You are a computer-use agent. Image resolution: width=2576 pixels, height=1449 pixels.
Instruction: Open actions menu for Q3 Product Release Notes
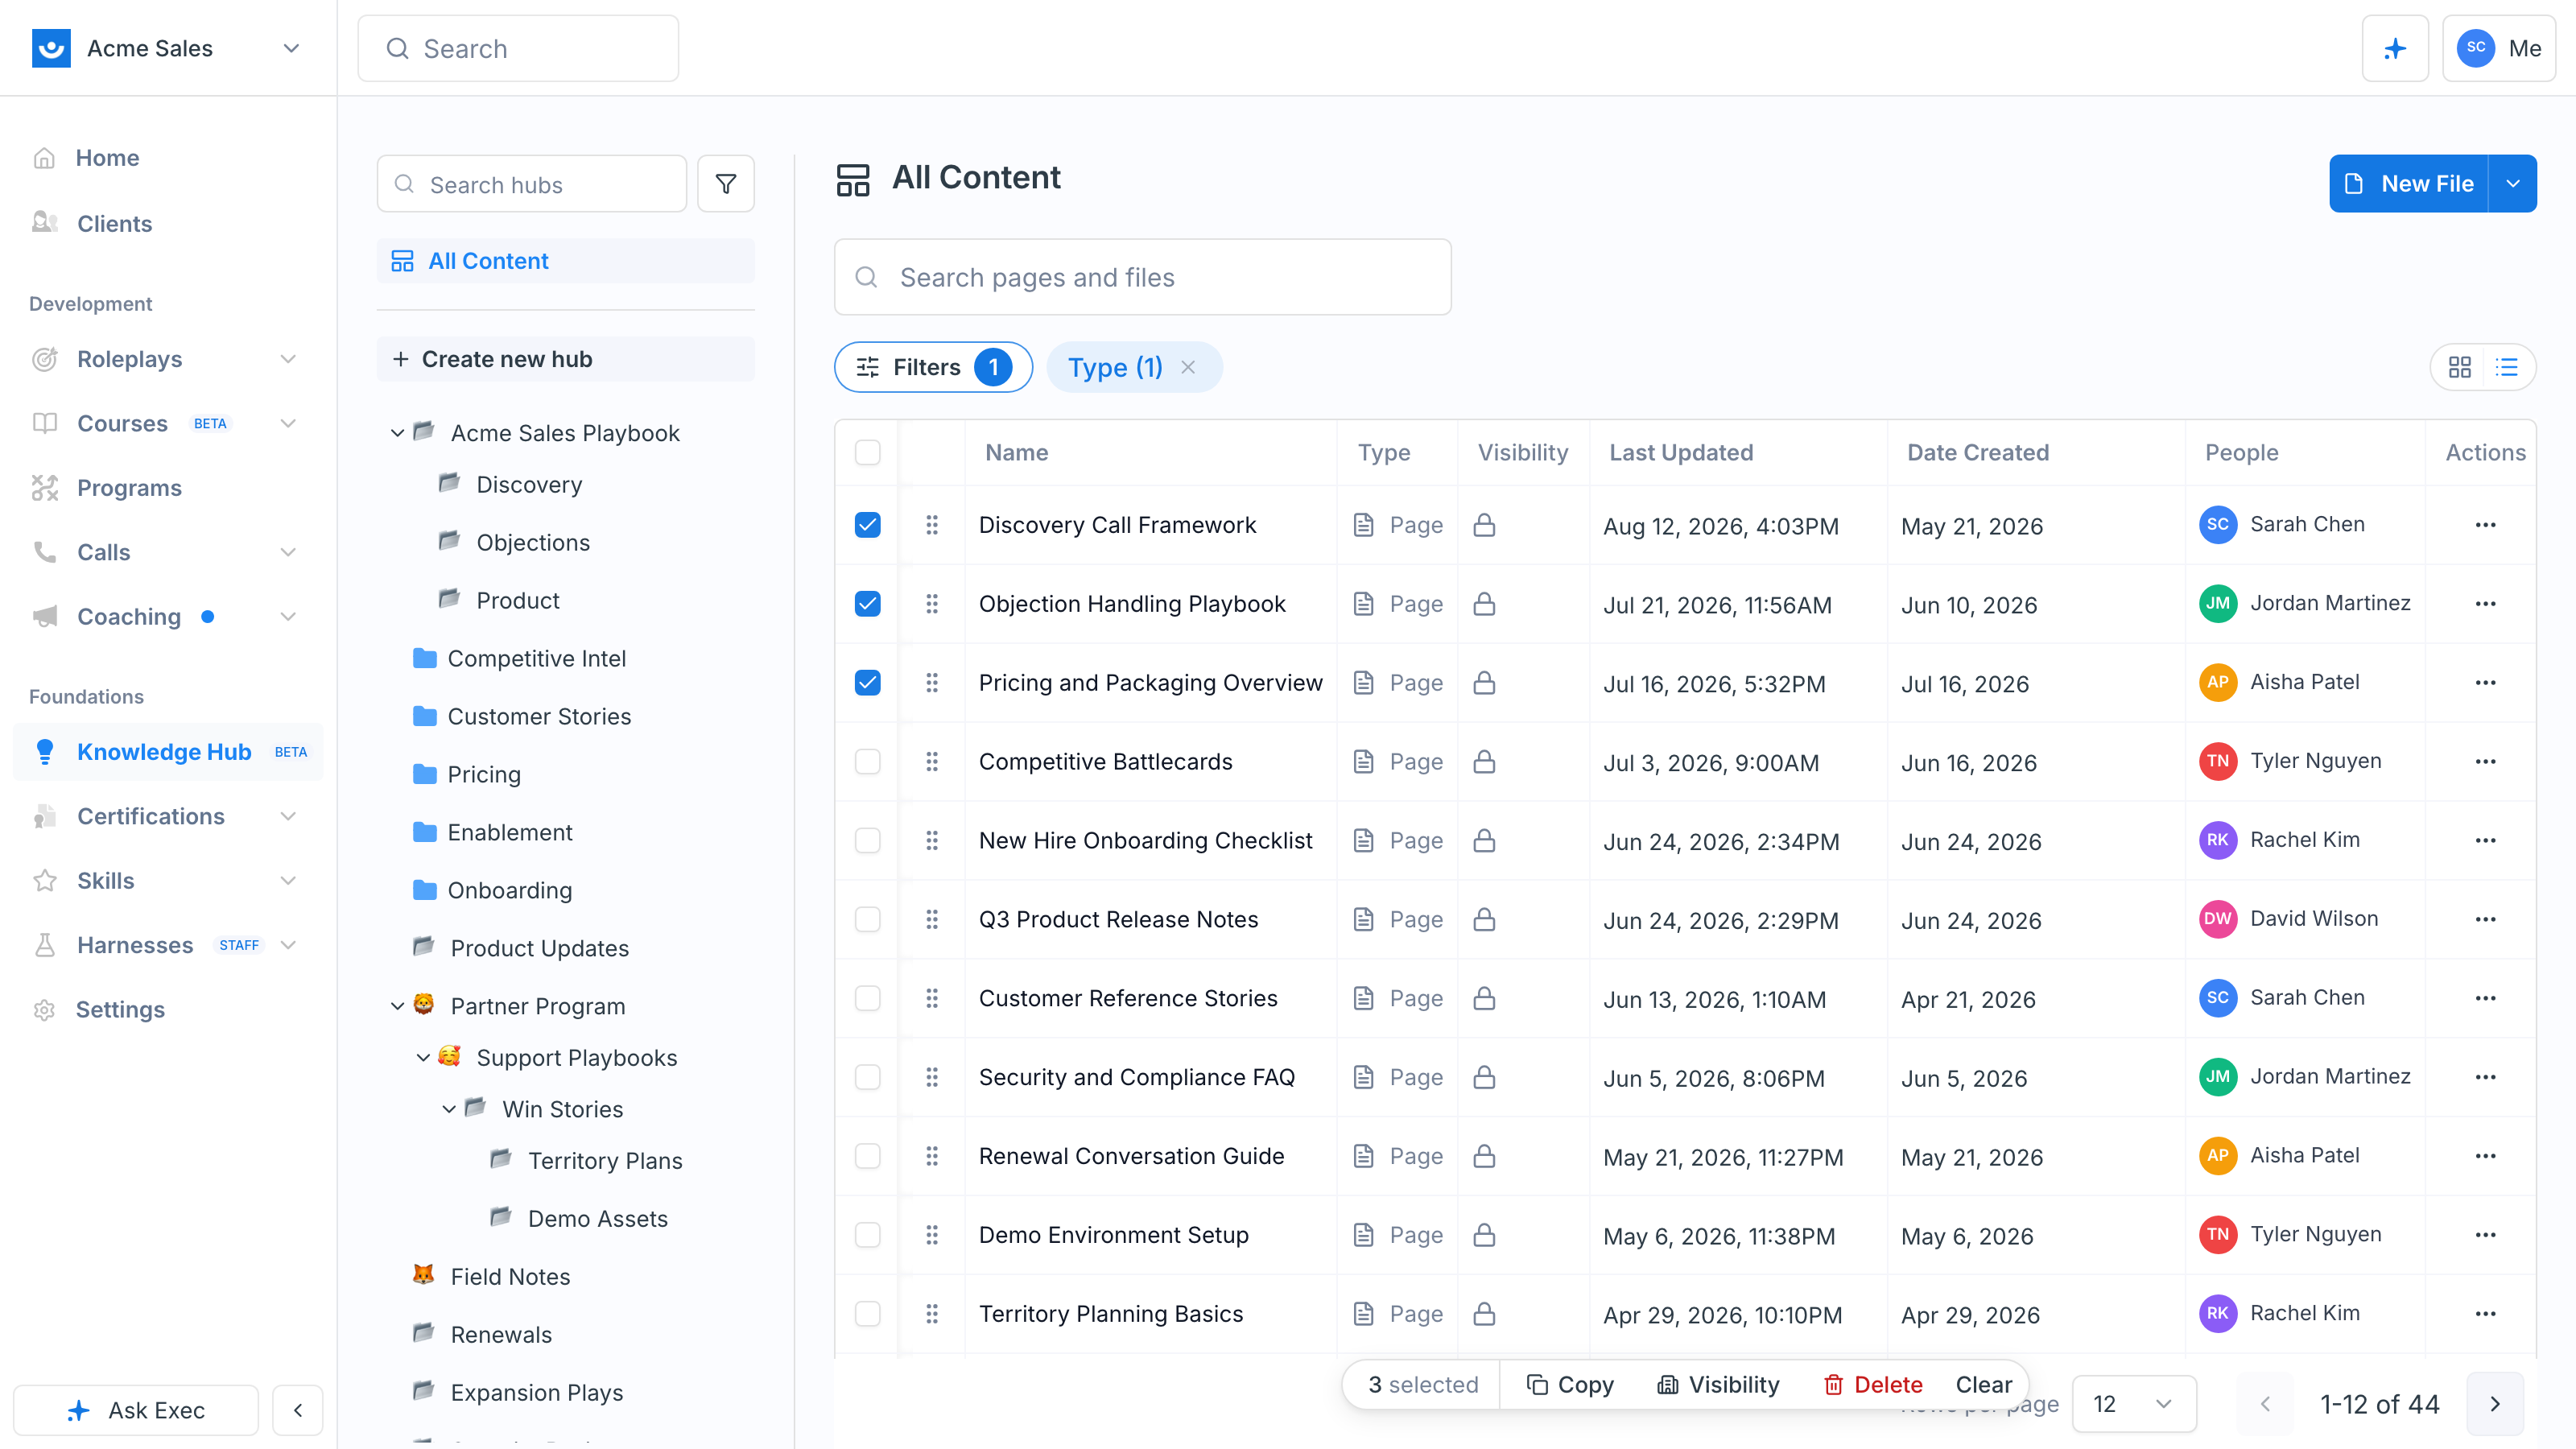coord(2485,920)
